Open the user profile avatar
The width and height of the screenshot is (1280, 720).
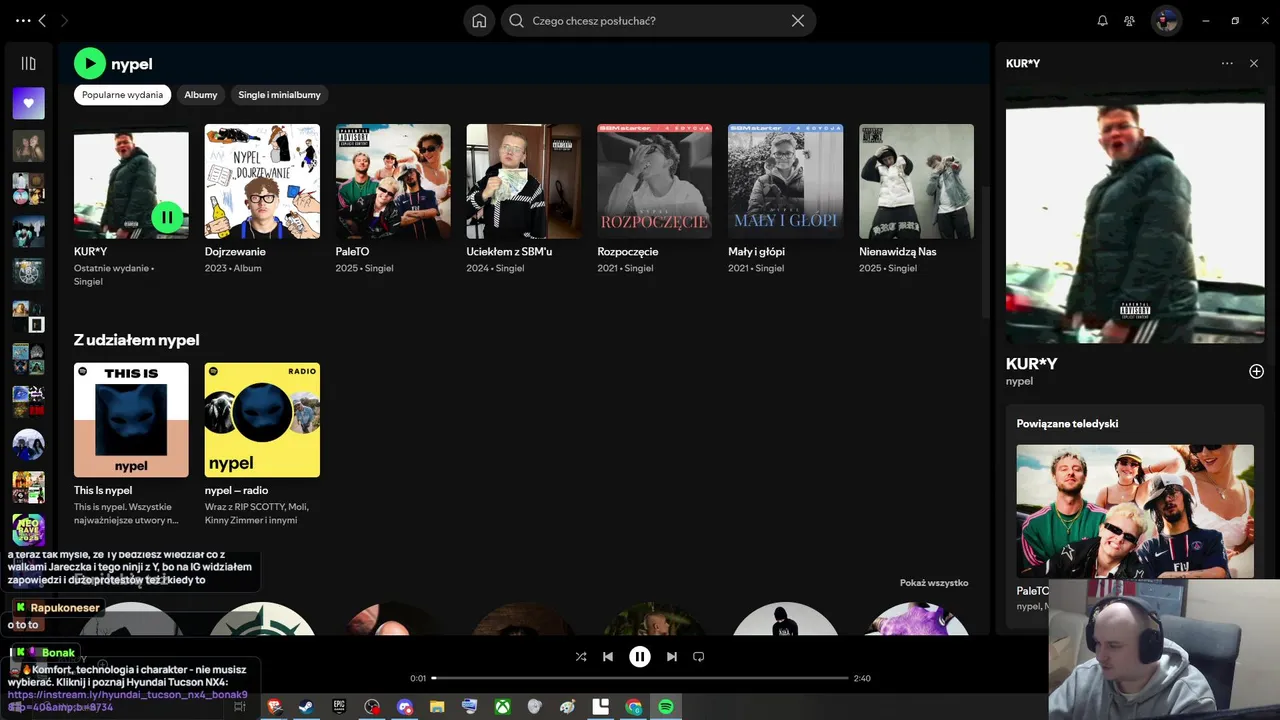(x=1166, y=21)
